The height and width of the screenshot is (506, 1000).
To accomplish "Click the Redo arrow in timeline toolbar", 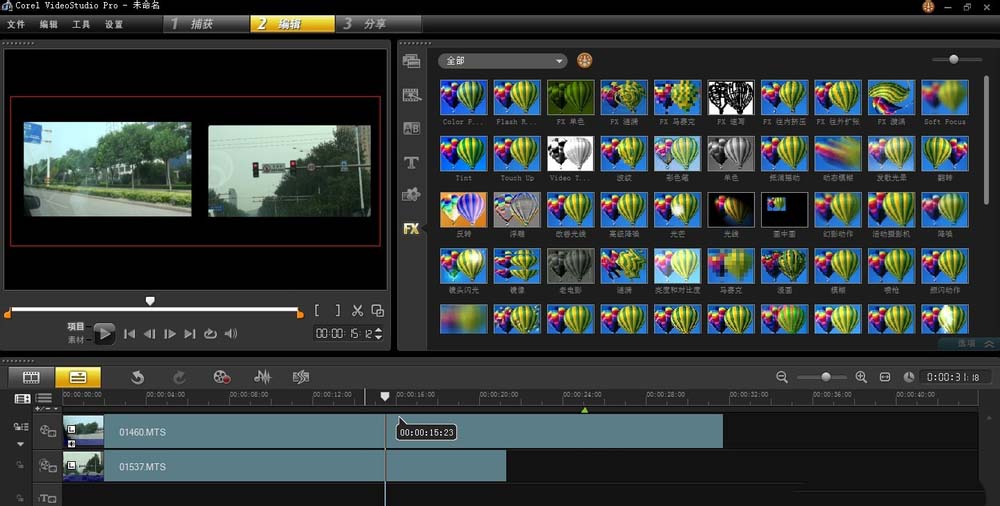I will (179, 377).
